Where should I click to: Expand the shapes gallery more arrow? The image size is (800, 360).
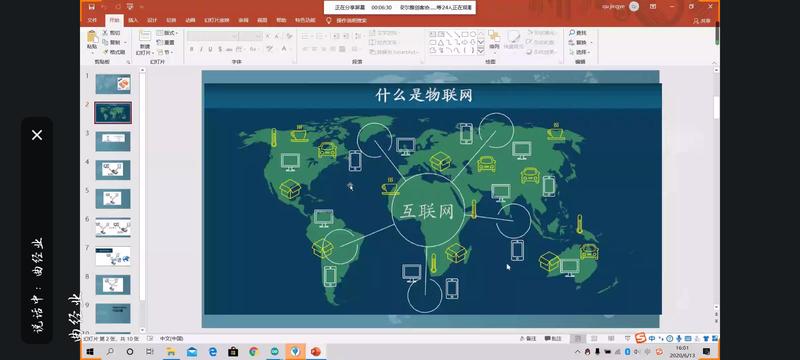click(481, 50)
